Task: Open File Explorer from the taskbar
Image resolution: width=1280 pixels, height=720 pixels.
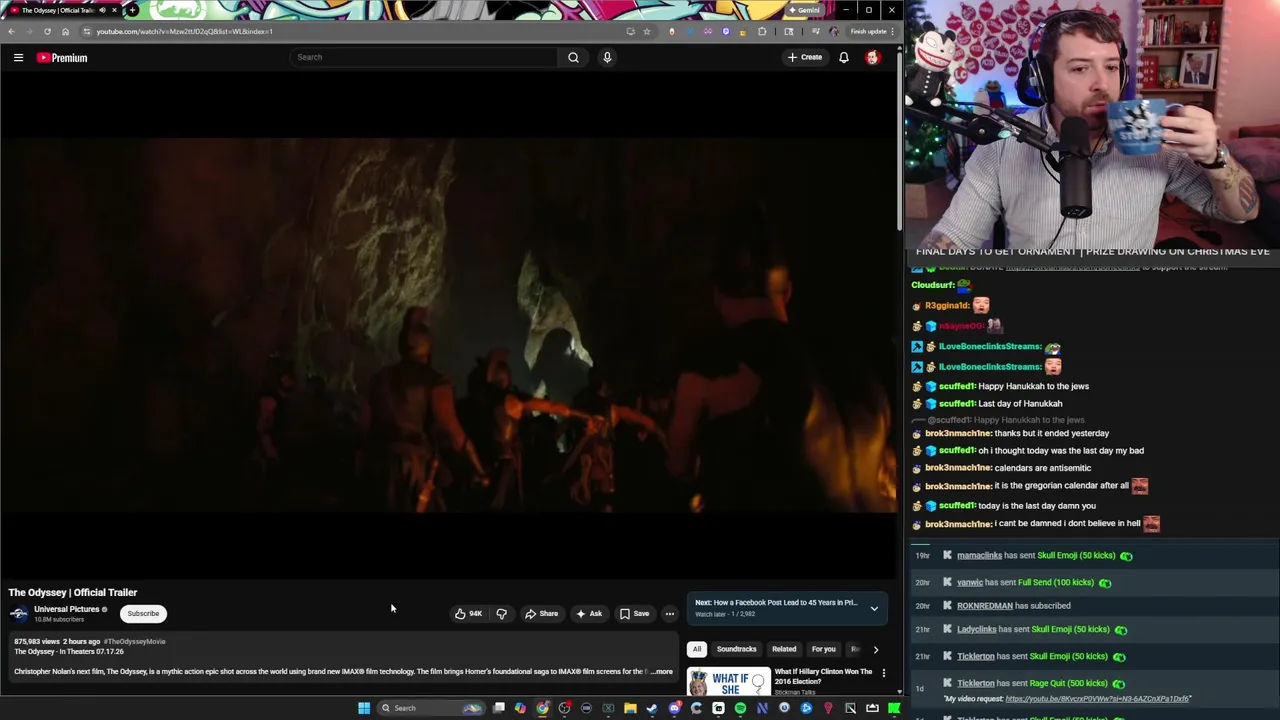Action: pyautogui.click(x=630, y=708)
